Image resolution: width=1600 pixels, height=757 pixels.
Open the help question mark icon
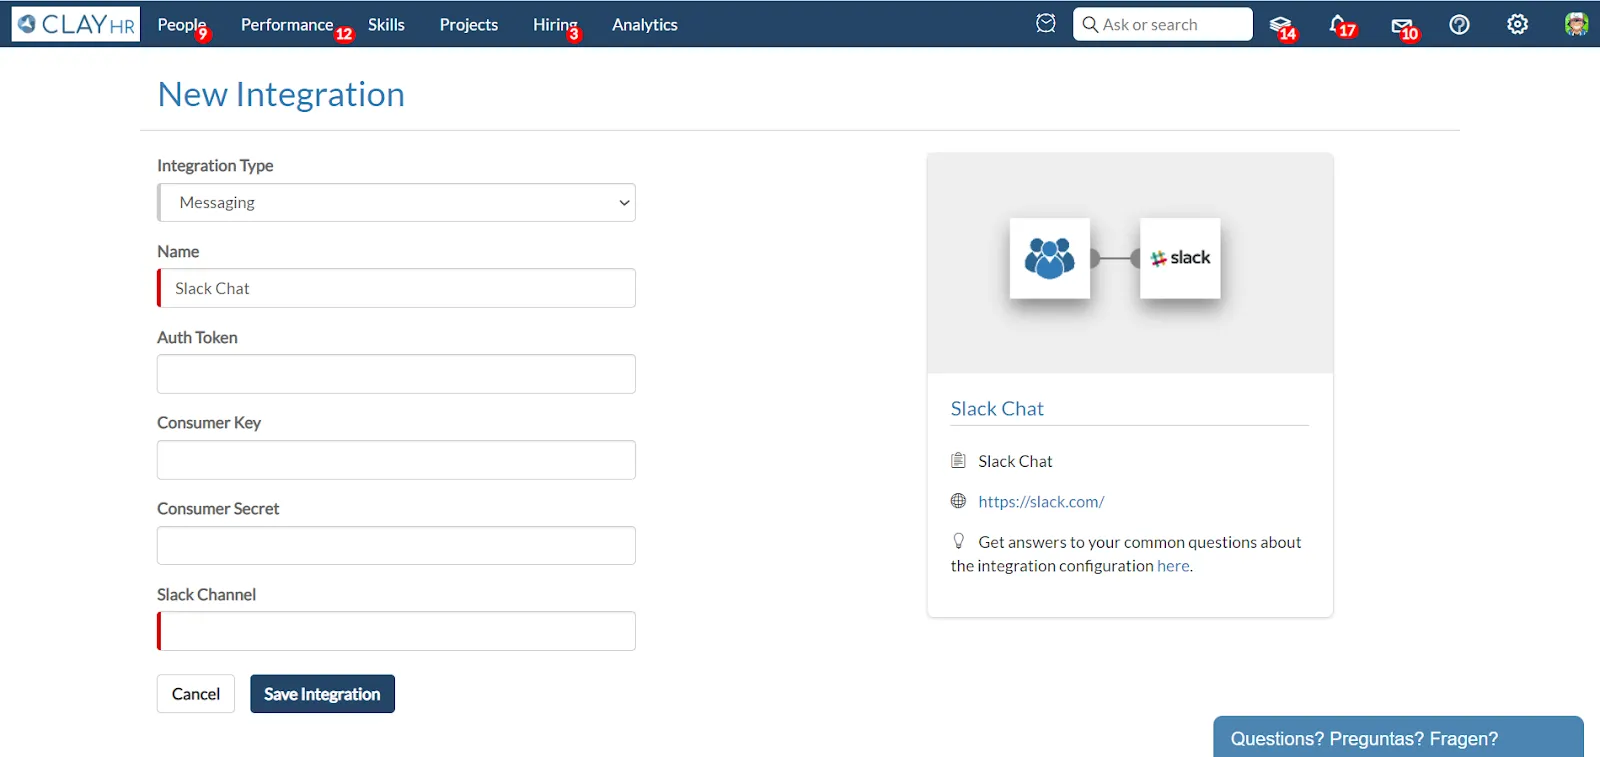(x=1459, y=24)
